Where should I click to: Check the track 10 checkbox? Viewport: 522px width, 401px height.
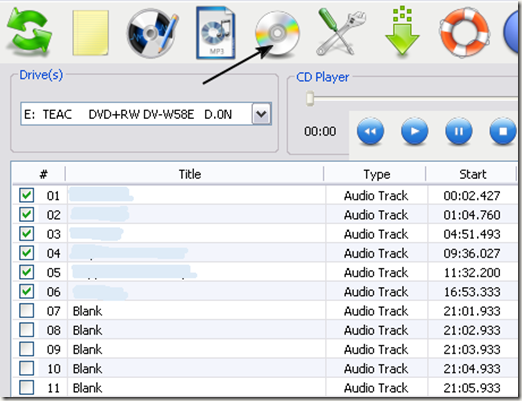(x=26, y=368)
